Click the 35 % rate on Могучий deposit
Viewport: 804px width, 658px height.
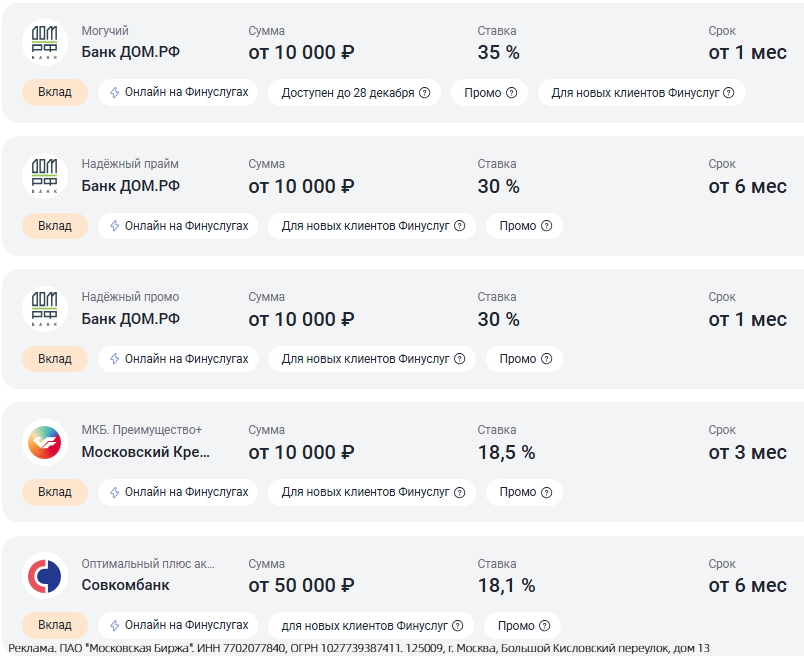(x=498, y=53)
